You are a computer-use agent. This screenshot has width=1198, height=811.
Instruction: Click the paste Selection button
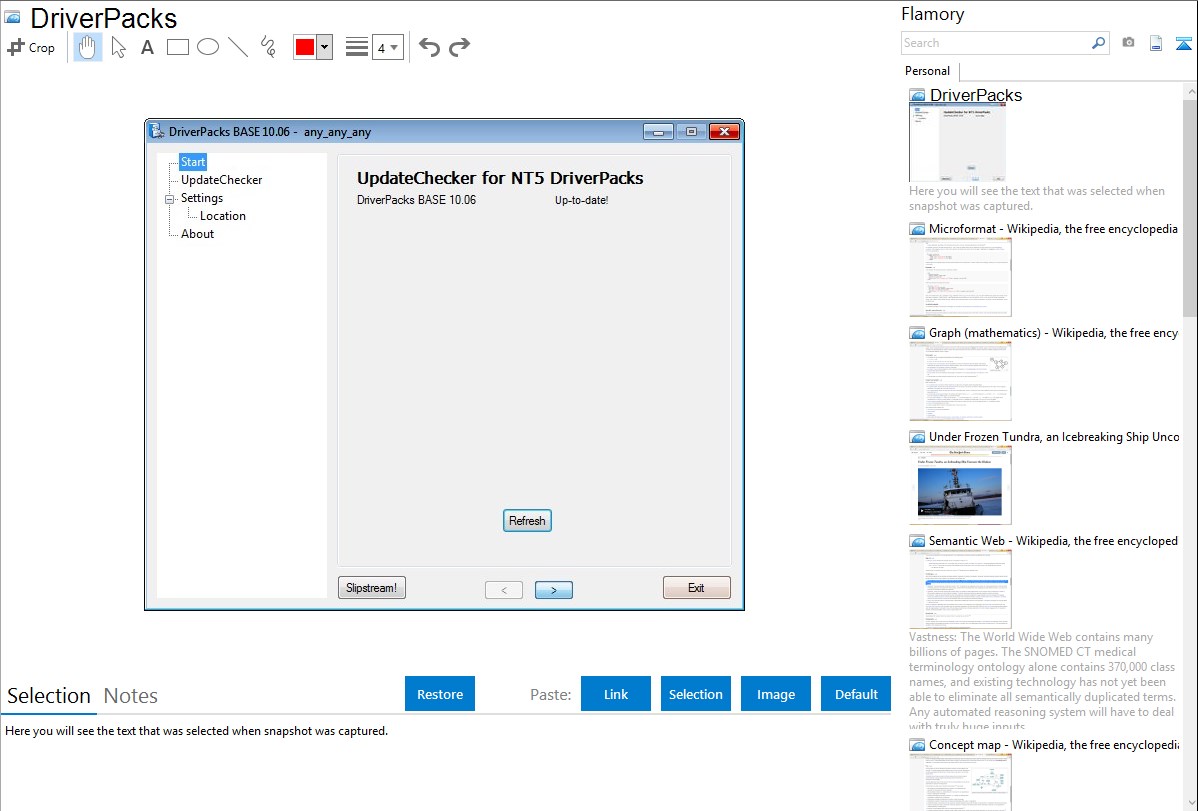[696, 694]
